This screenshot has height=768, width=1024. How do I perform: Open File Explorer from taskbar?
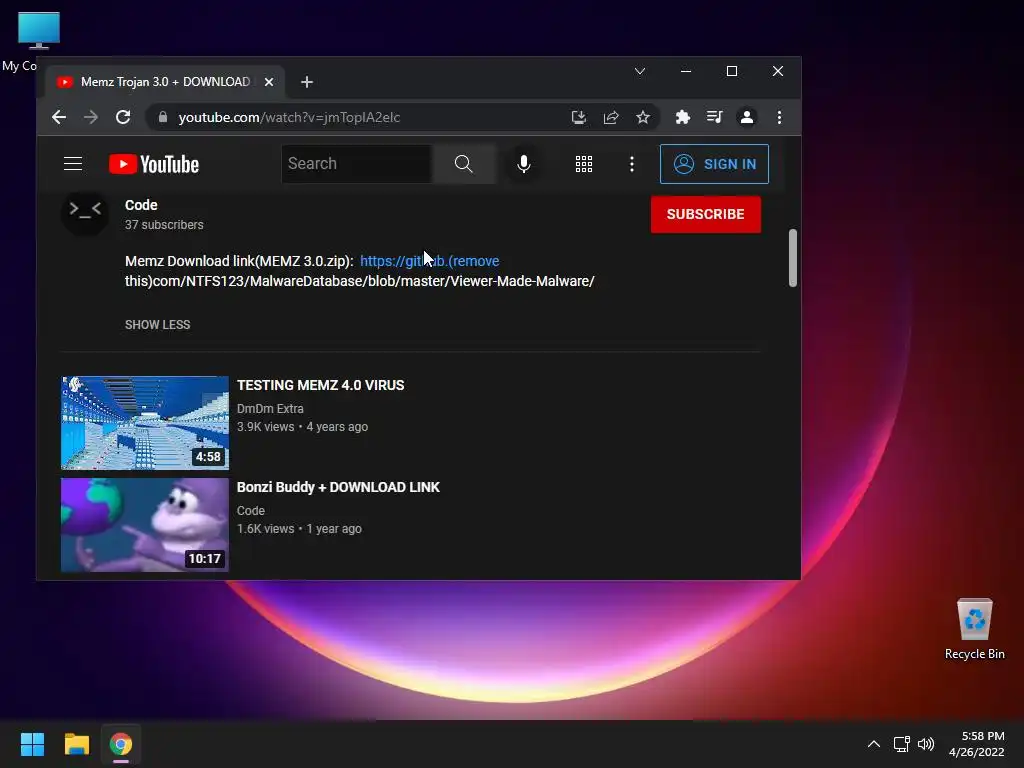[76, 744]
